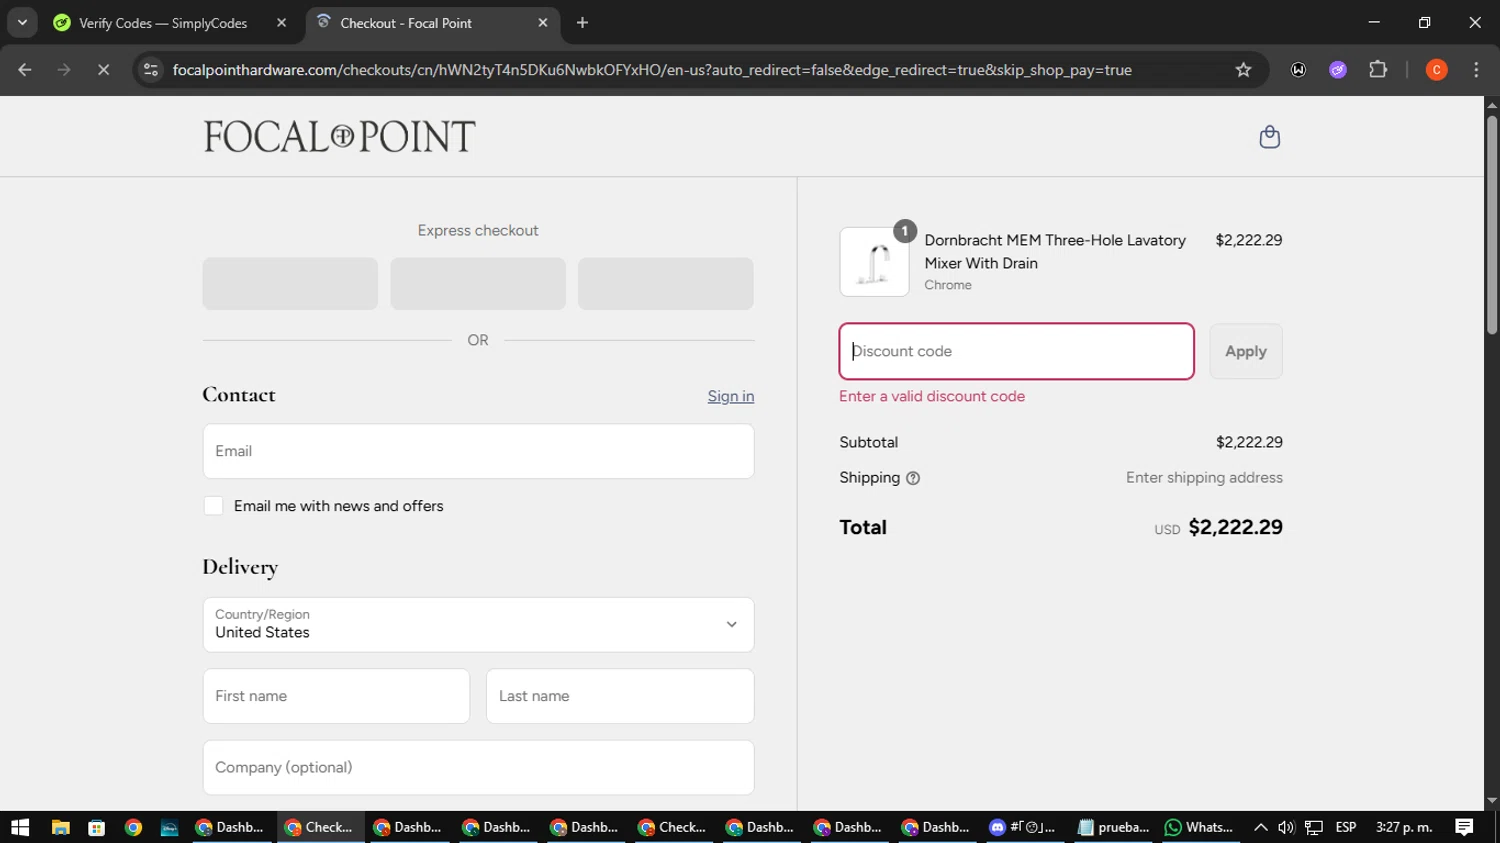Click the browser address bar URL

(x=652, y=70)
